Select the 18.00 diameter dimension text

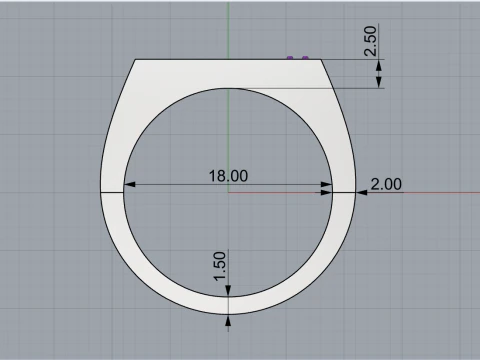(228, 176)
